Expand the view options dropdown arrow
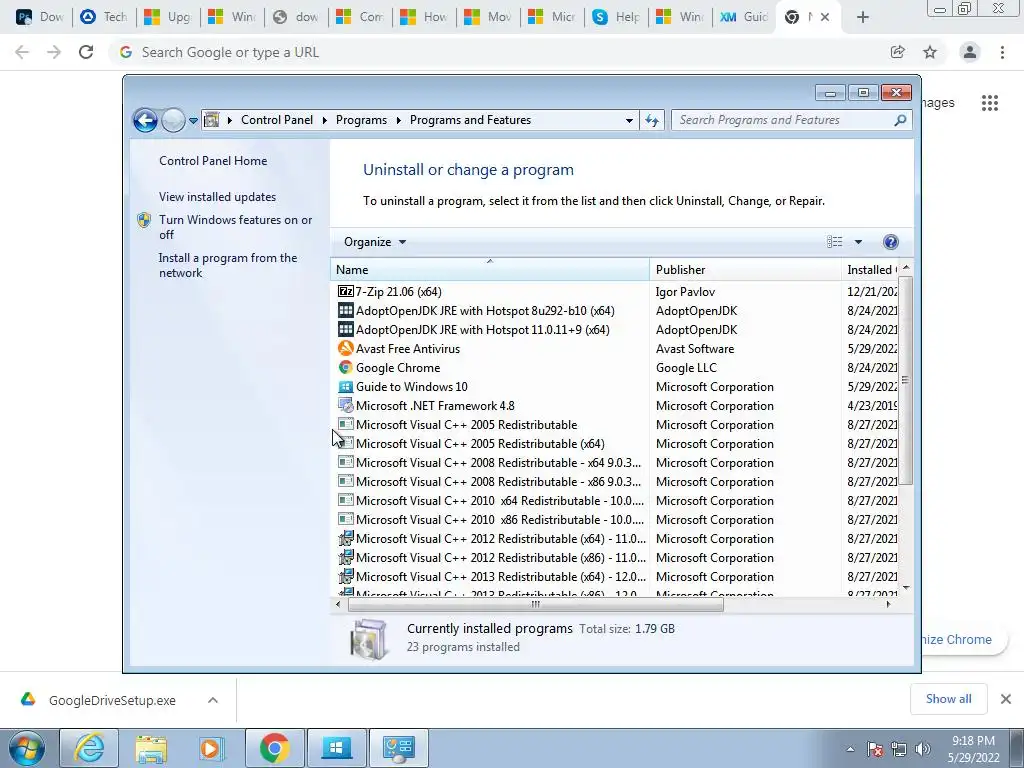 (858, 242)
